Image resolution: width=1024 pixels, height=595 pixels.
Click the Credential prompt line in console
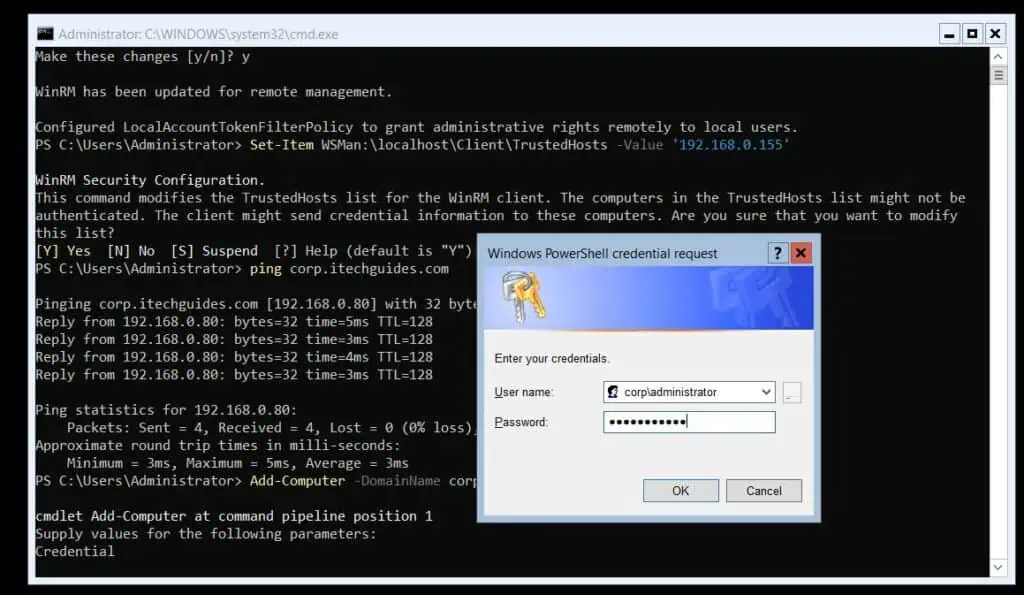(x=75, y=551)
